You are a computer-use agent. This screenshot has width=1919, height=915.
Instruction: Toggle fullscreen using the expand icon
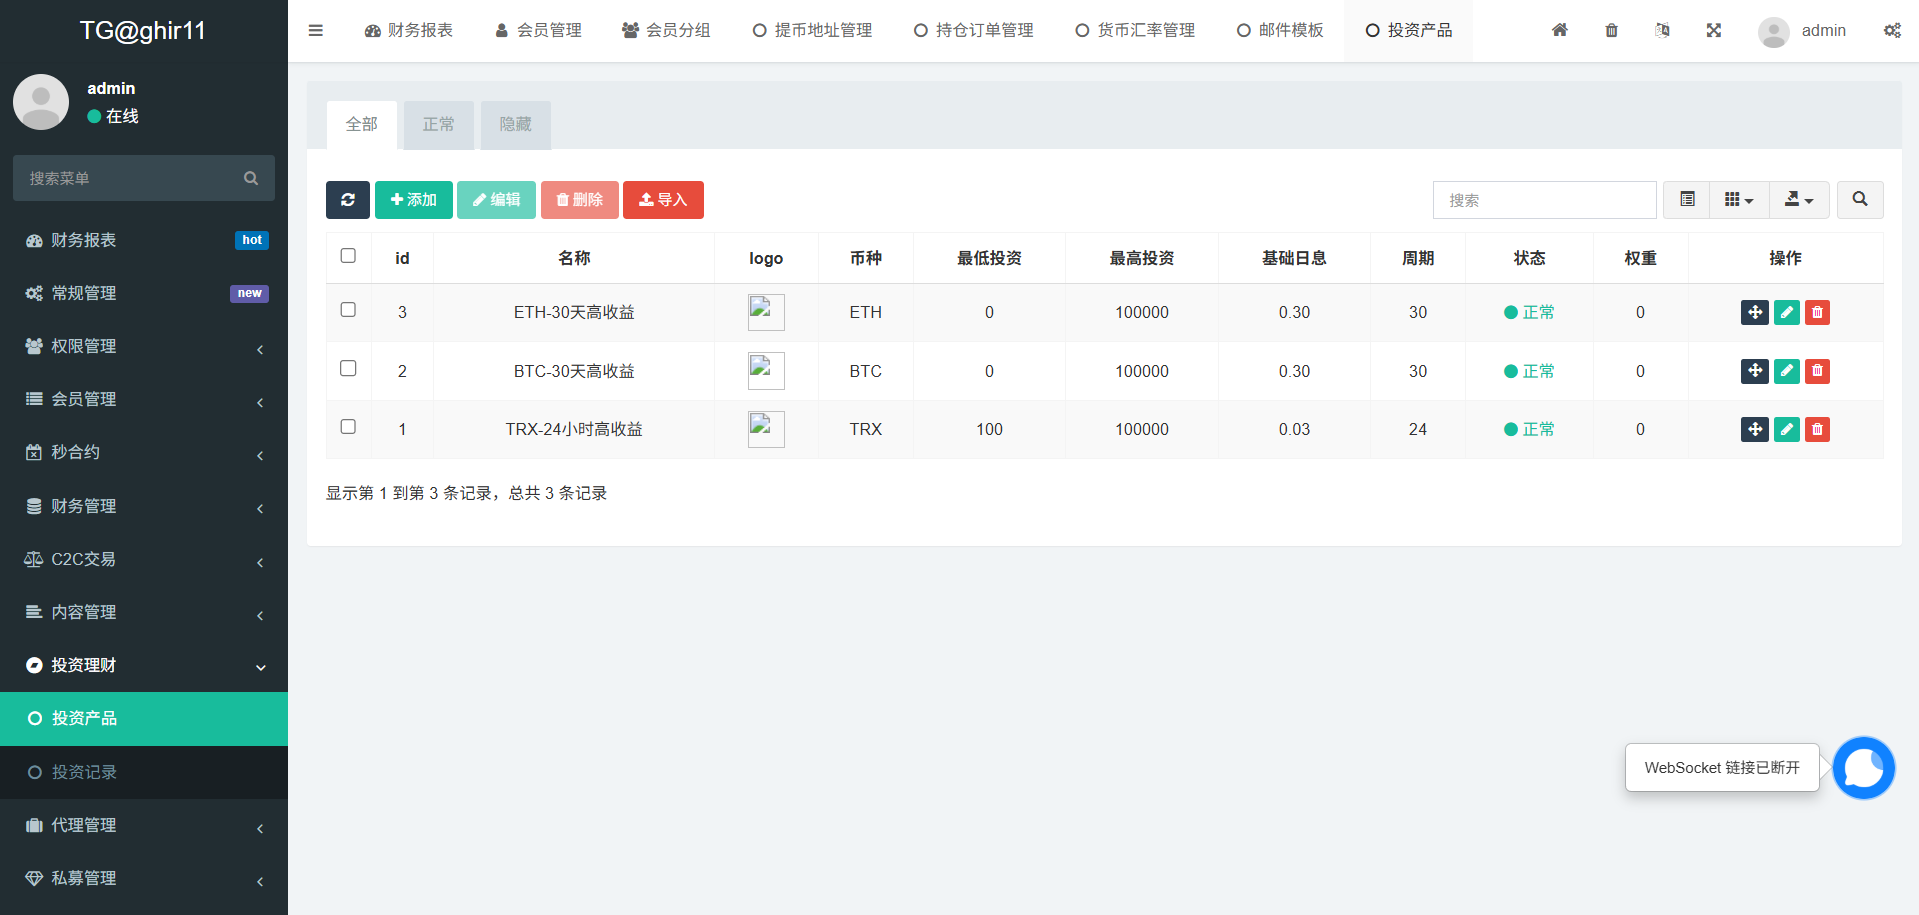1713,31
